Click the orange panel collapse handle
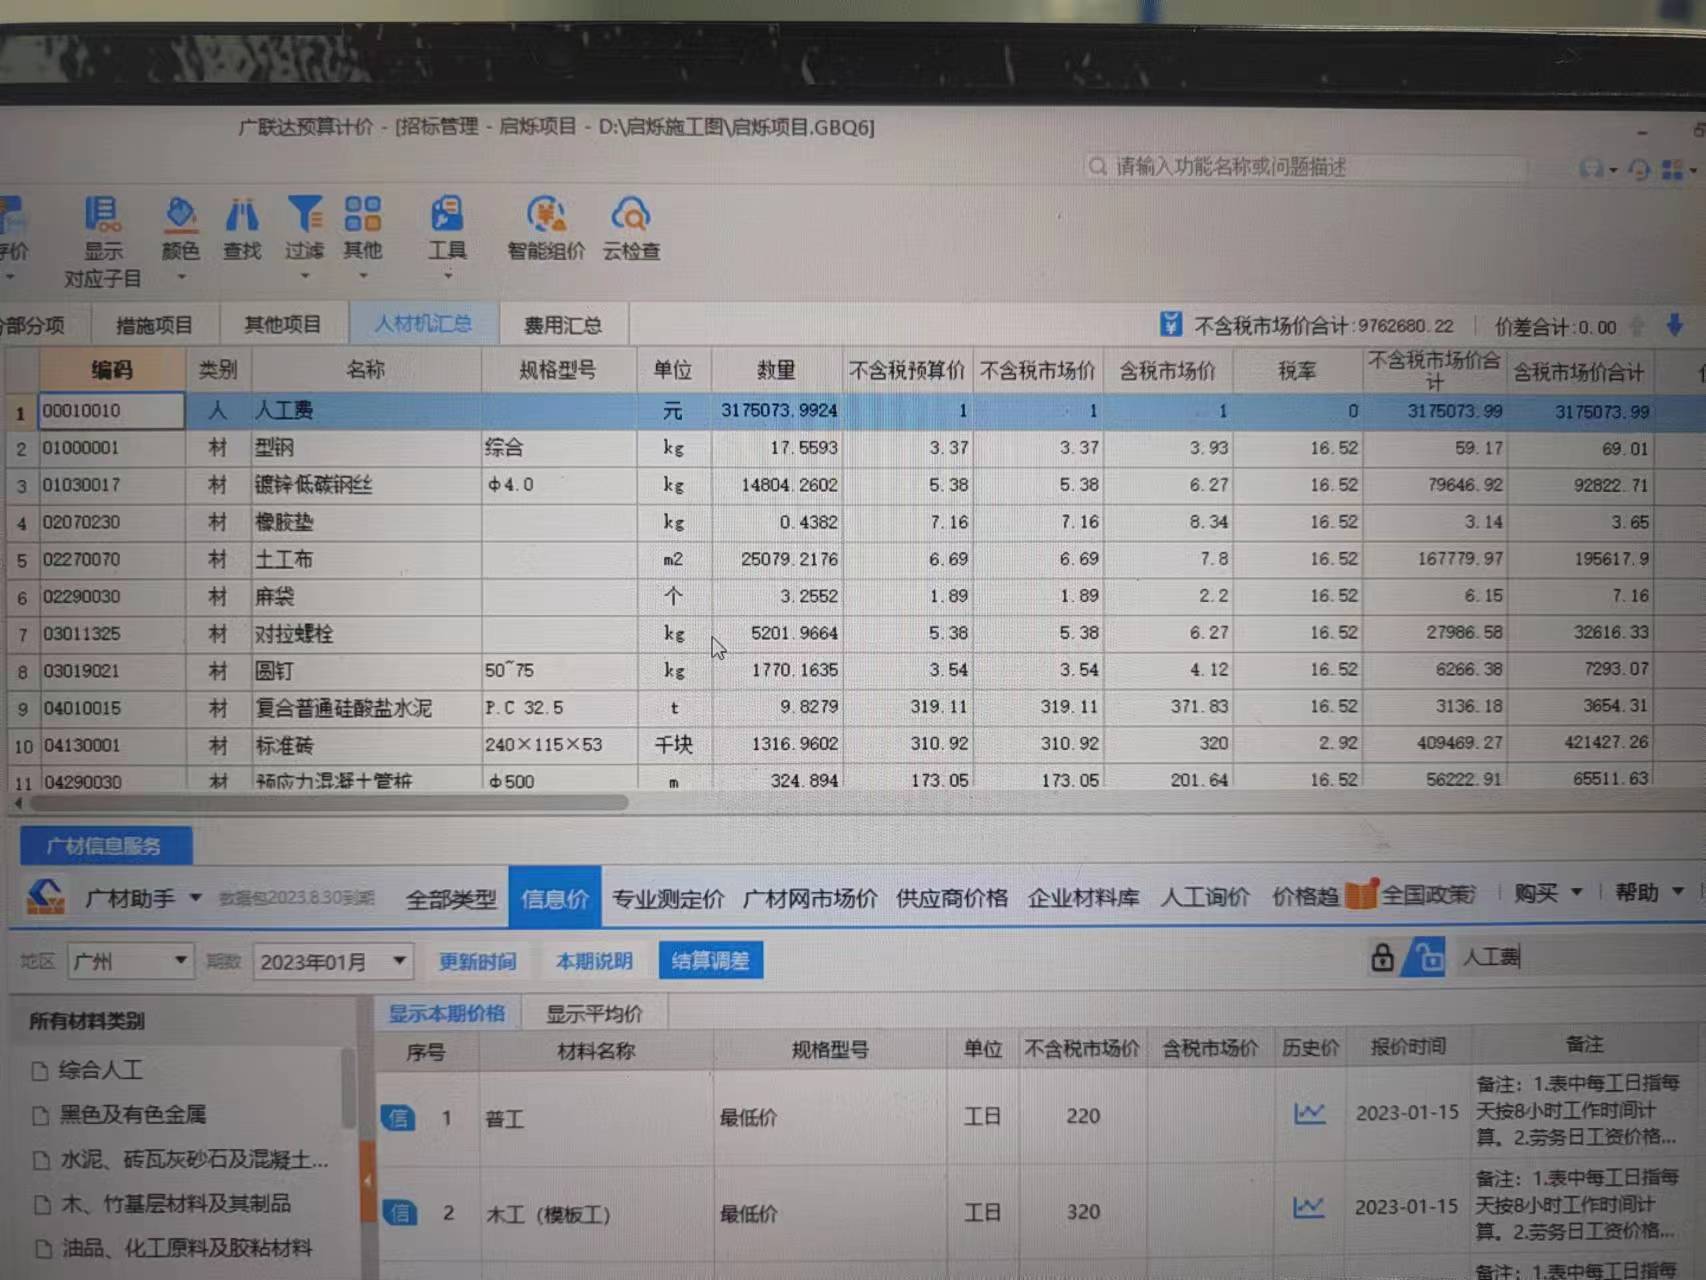 click(x=367, y=1181)
